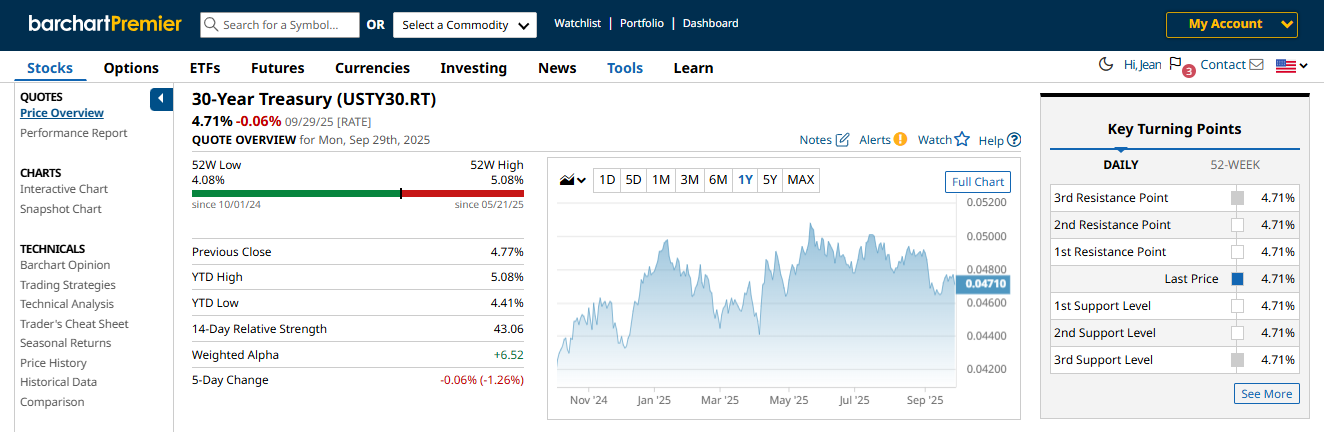Viewport: 1324px width, 432px height.
Task: Select the ETFs menu tab
Action: coord(205,68)
